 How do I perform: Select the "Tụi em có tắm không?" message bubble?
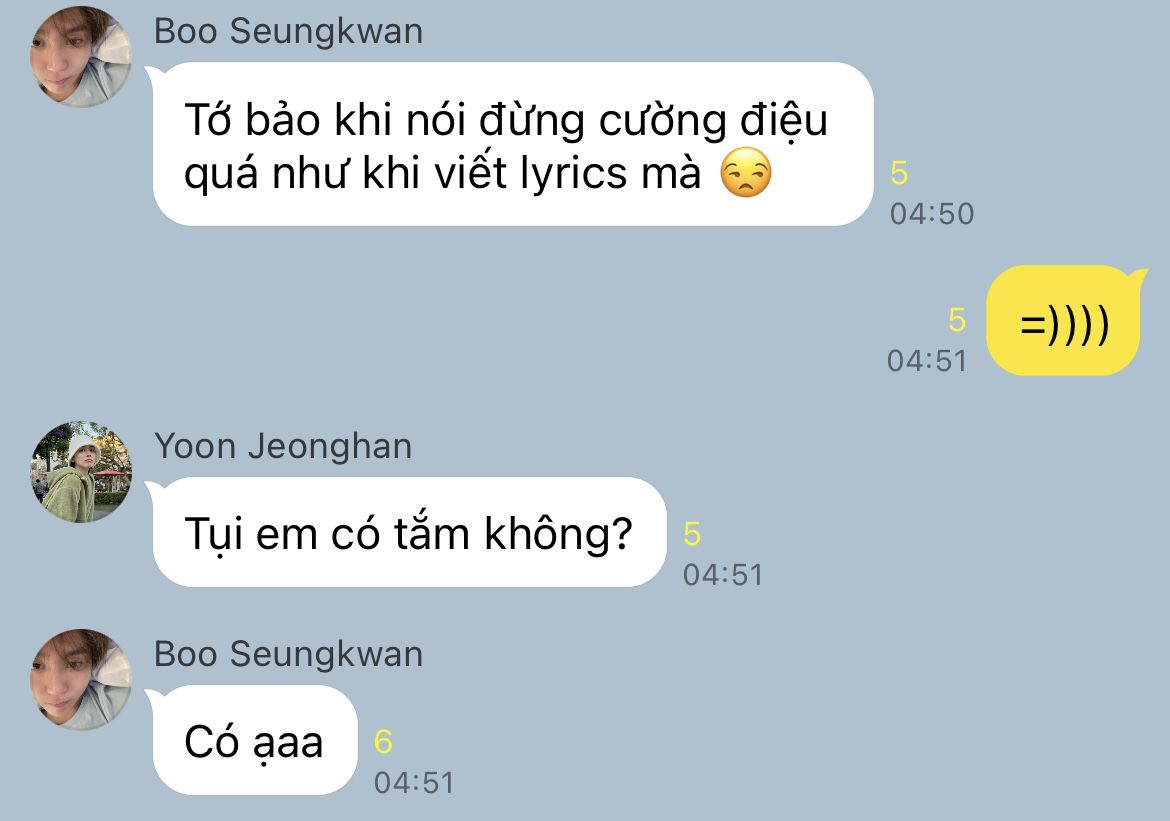point(408,532)
